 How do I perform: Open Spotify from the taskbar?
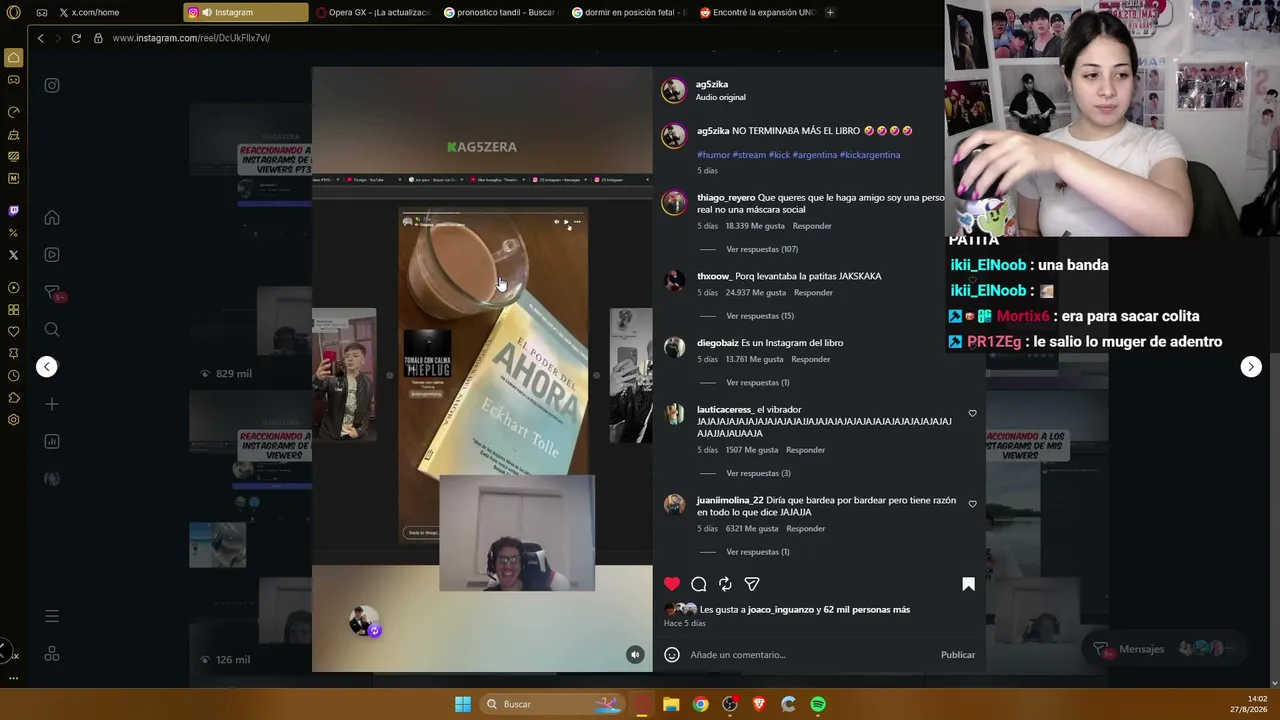818,704
